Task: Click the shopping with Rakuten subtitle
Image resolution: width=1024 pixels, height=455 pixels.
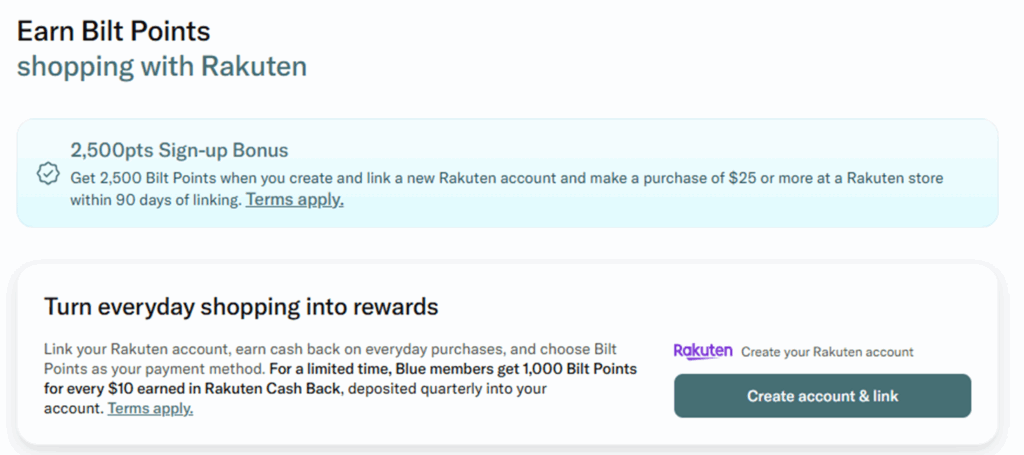Action: click(162, 66)
